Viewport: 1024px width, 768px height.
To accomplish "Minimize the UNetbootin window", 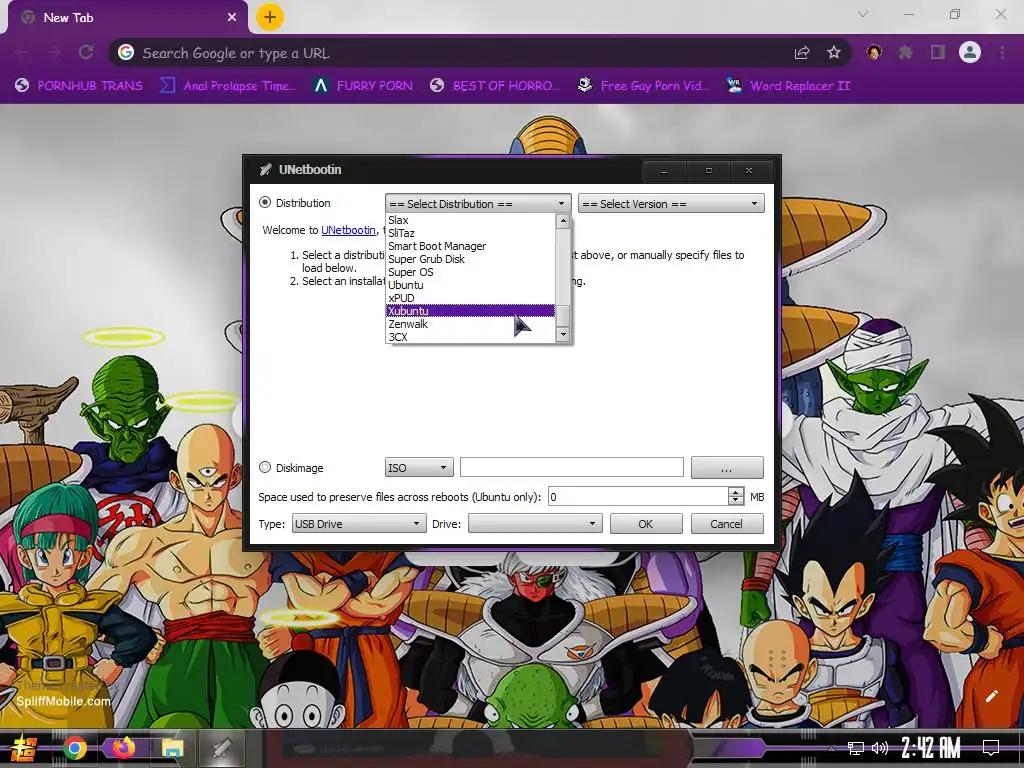I will point(664,170).
